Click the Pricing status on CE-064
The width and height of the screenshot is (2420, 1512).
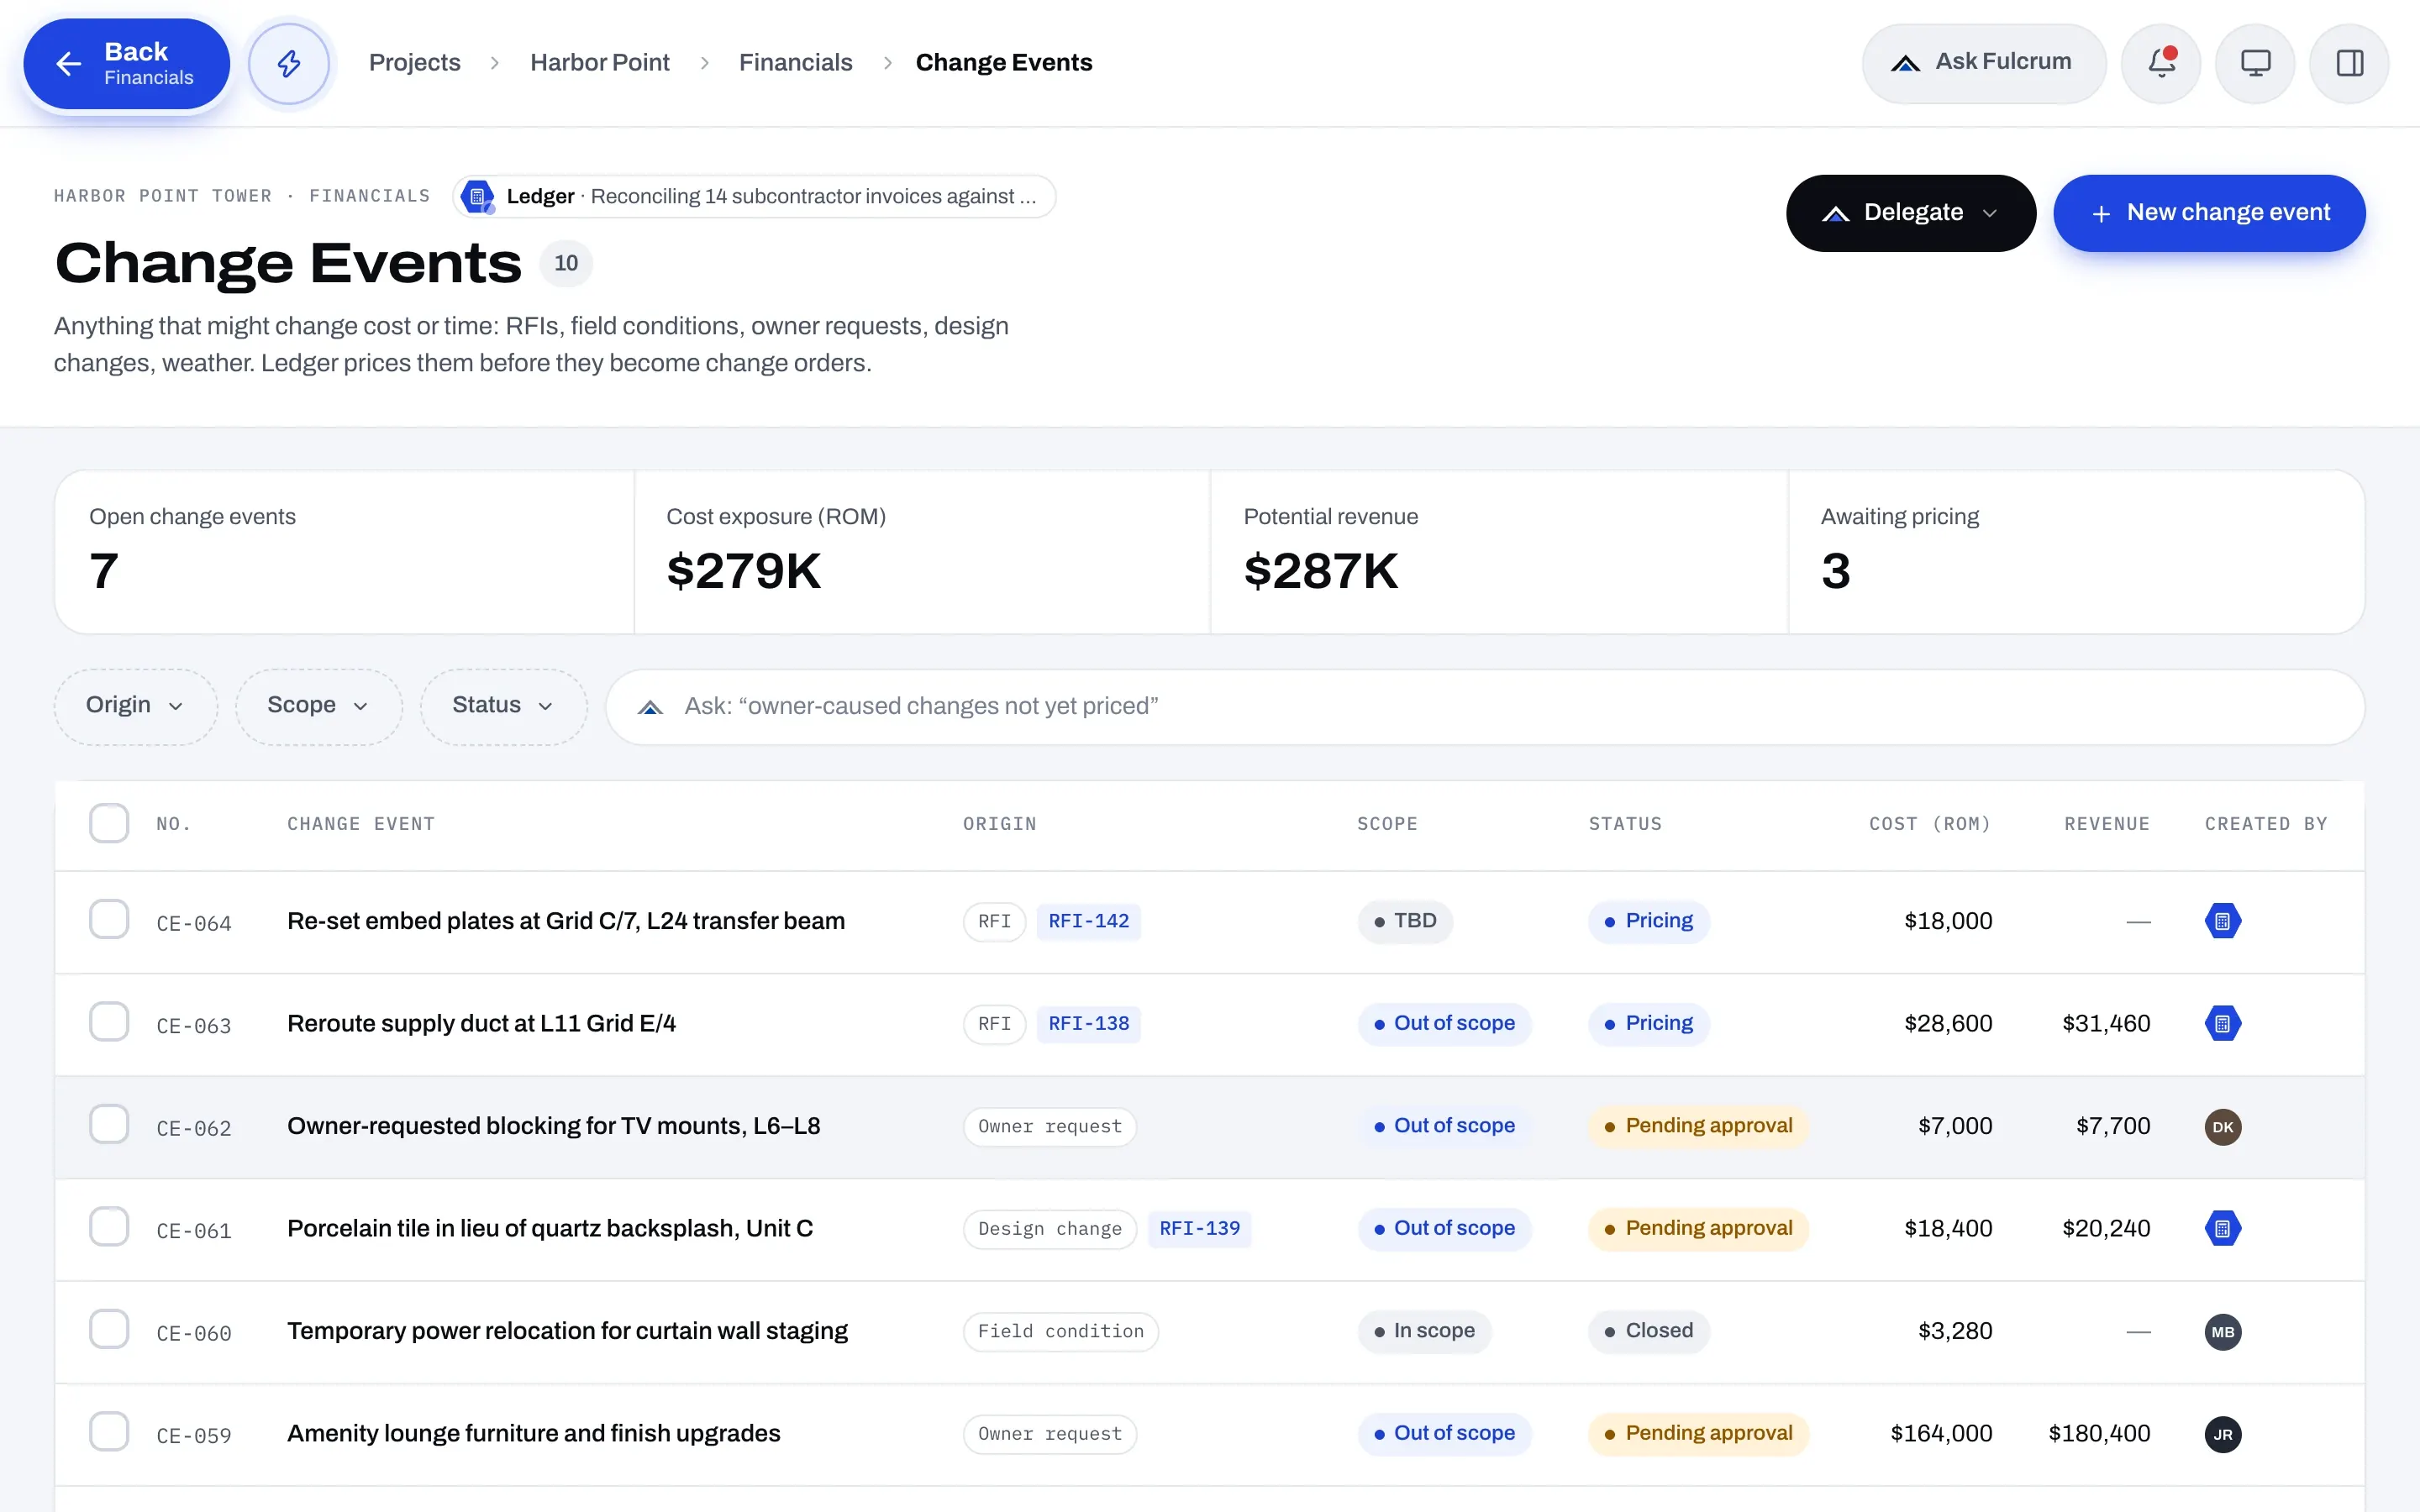point(1649,921)
